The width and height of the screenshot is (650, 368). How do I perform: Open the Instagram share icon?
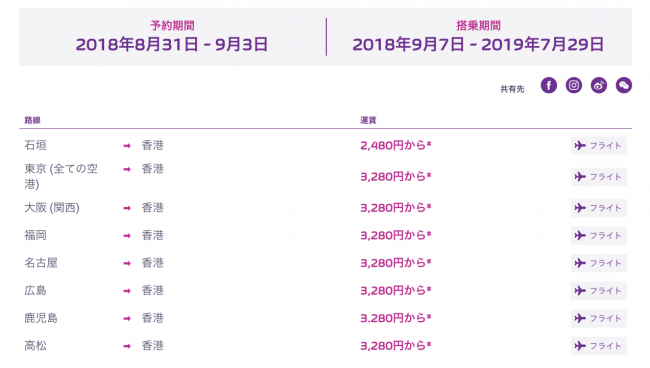[x=574, y=85]
